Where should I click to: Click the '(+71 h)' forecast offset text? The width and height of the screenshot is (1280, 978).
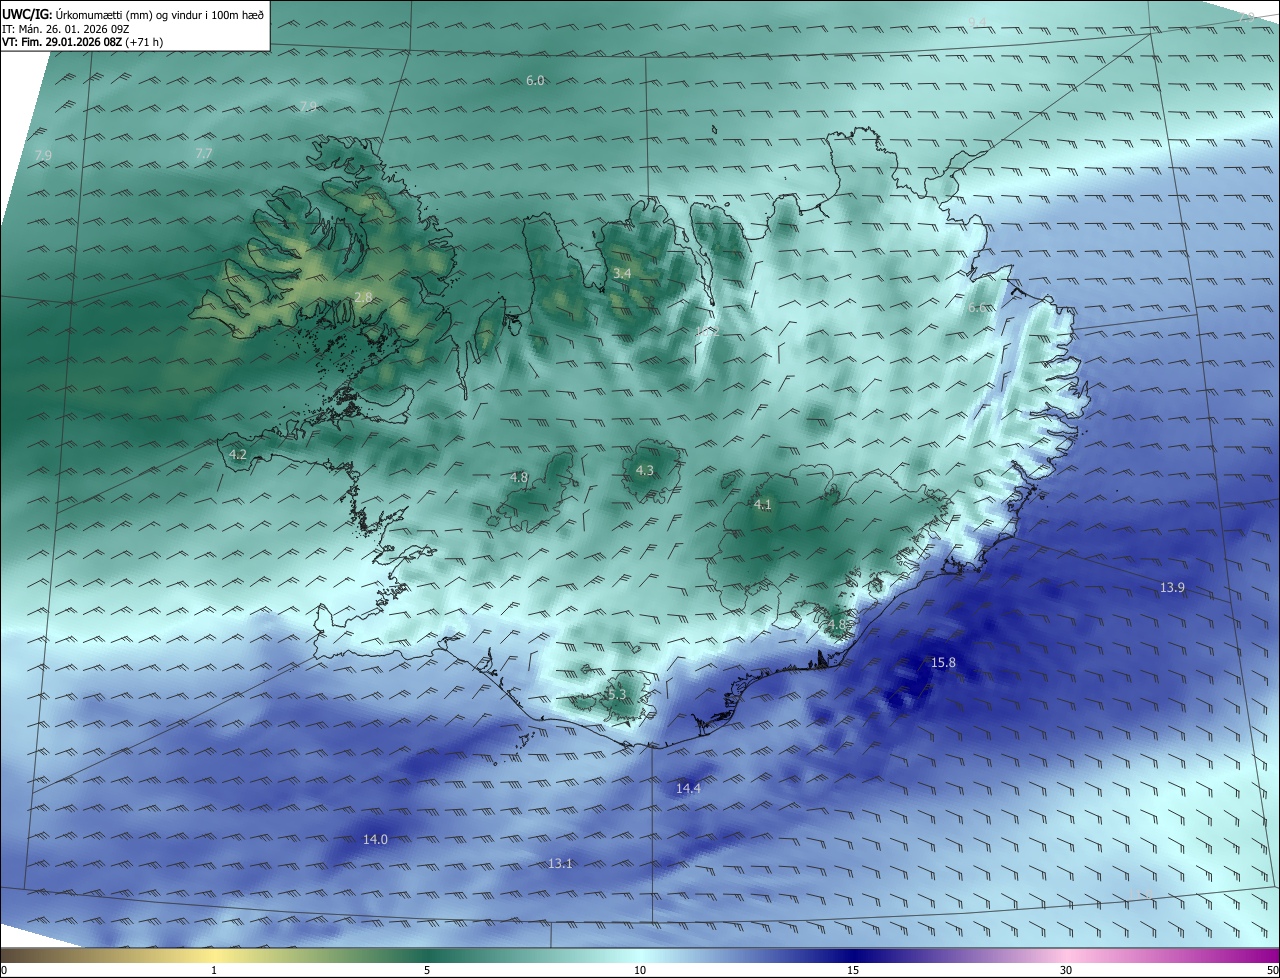point(144,42)
